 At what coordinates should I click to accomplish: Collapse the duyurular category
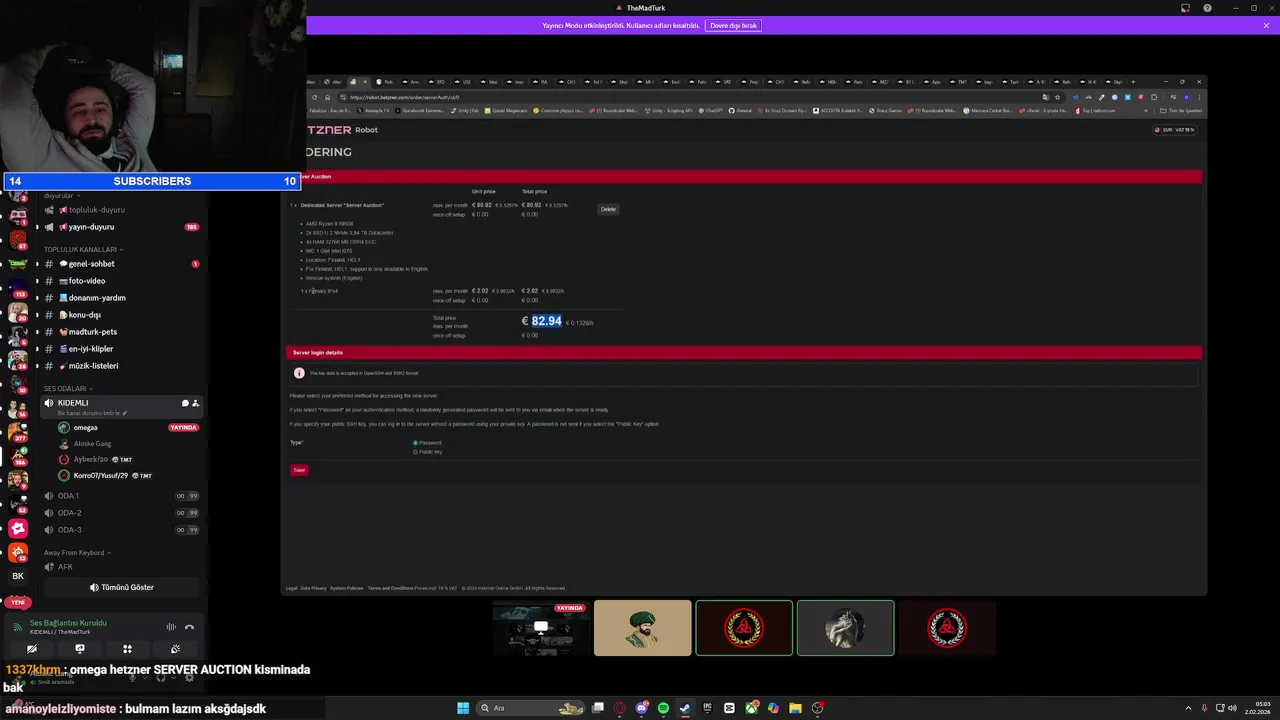point(60,196)
